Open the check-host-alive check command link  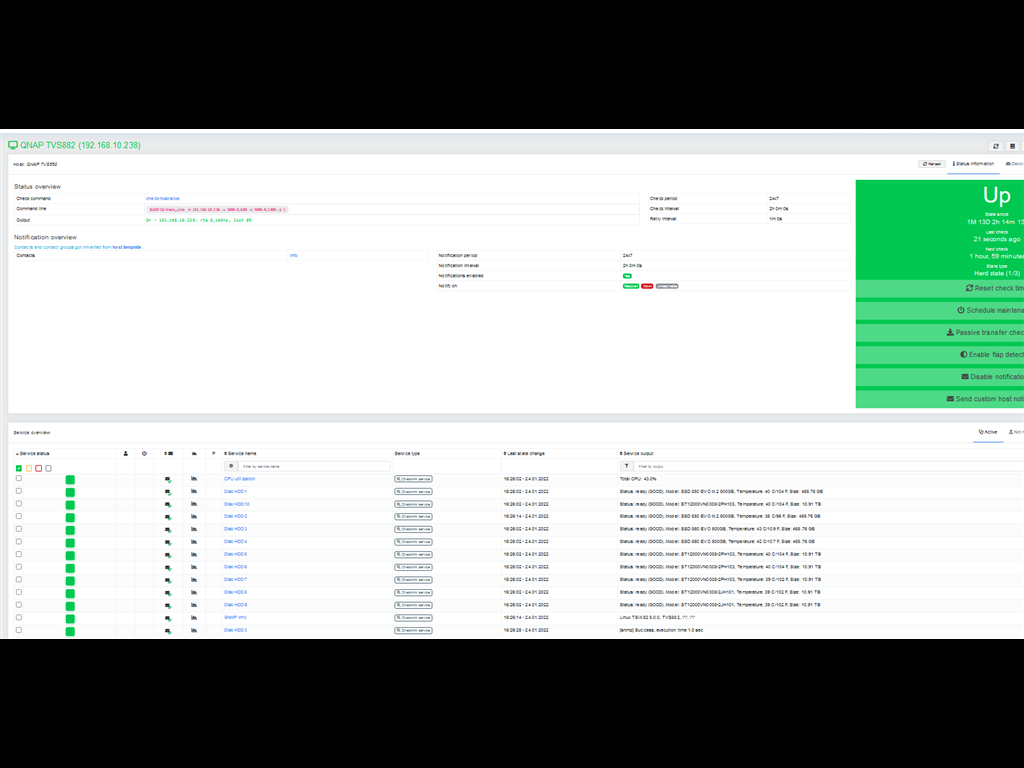pos(163,199)
